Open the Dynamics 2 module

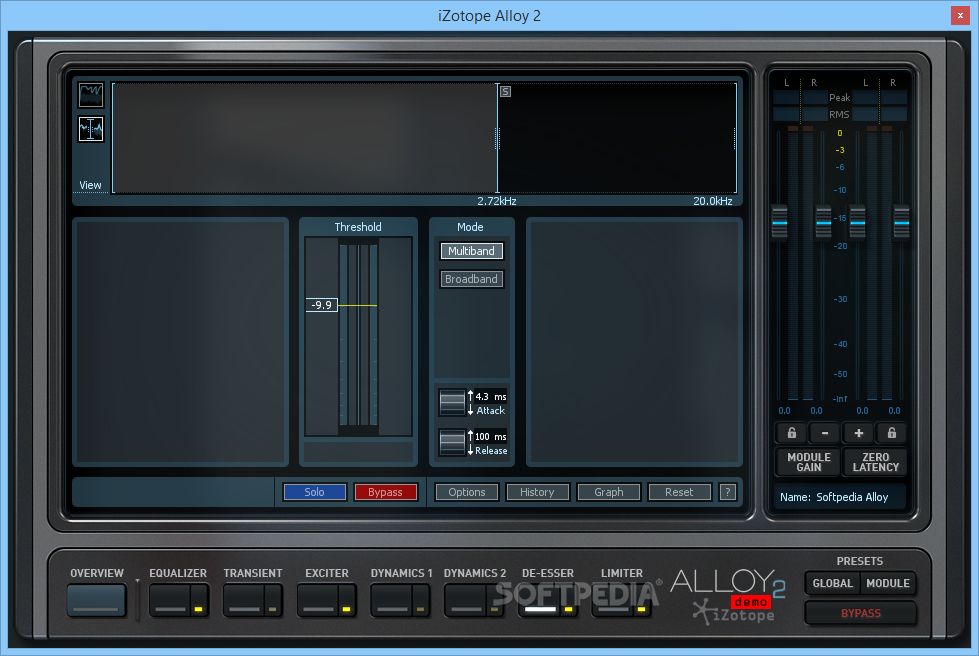click(x=465, y=600)
